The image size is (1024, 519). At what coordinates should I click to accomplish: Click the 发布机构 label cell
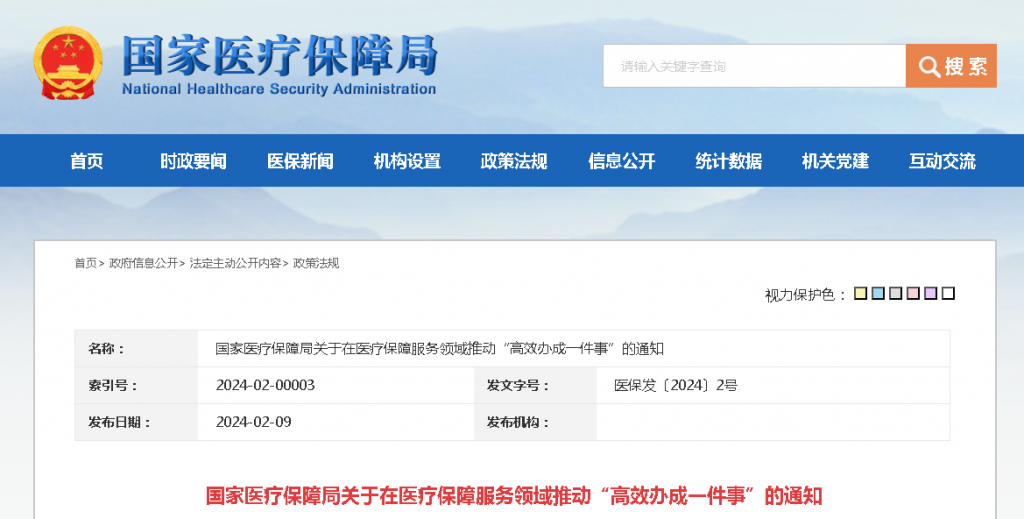click(536, 422)
